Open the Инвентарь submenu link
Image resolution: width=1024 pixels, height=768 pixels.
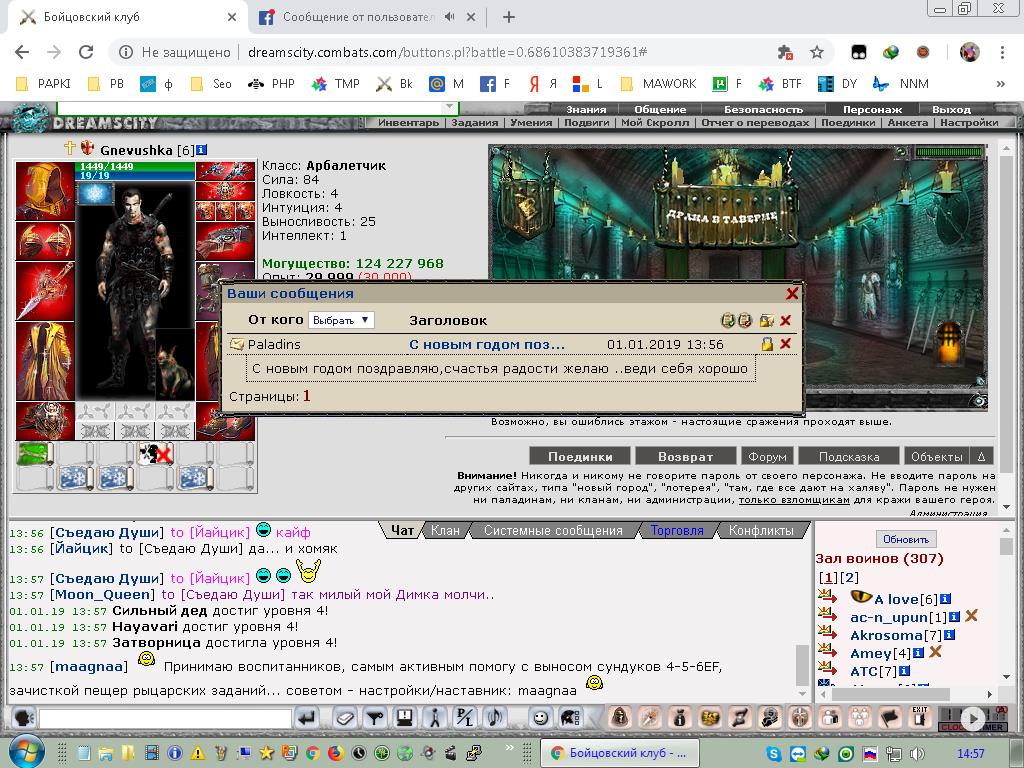pos(408,122)
